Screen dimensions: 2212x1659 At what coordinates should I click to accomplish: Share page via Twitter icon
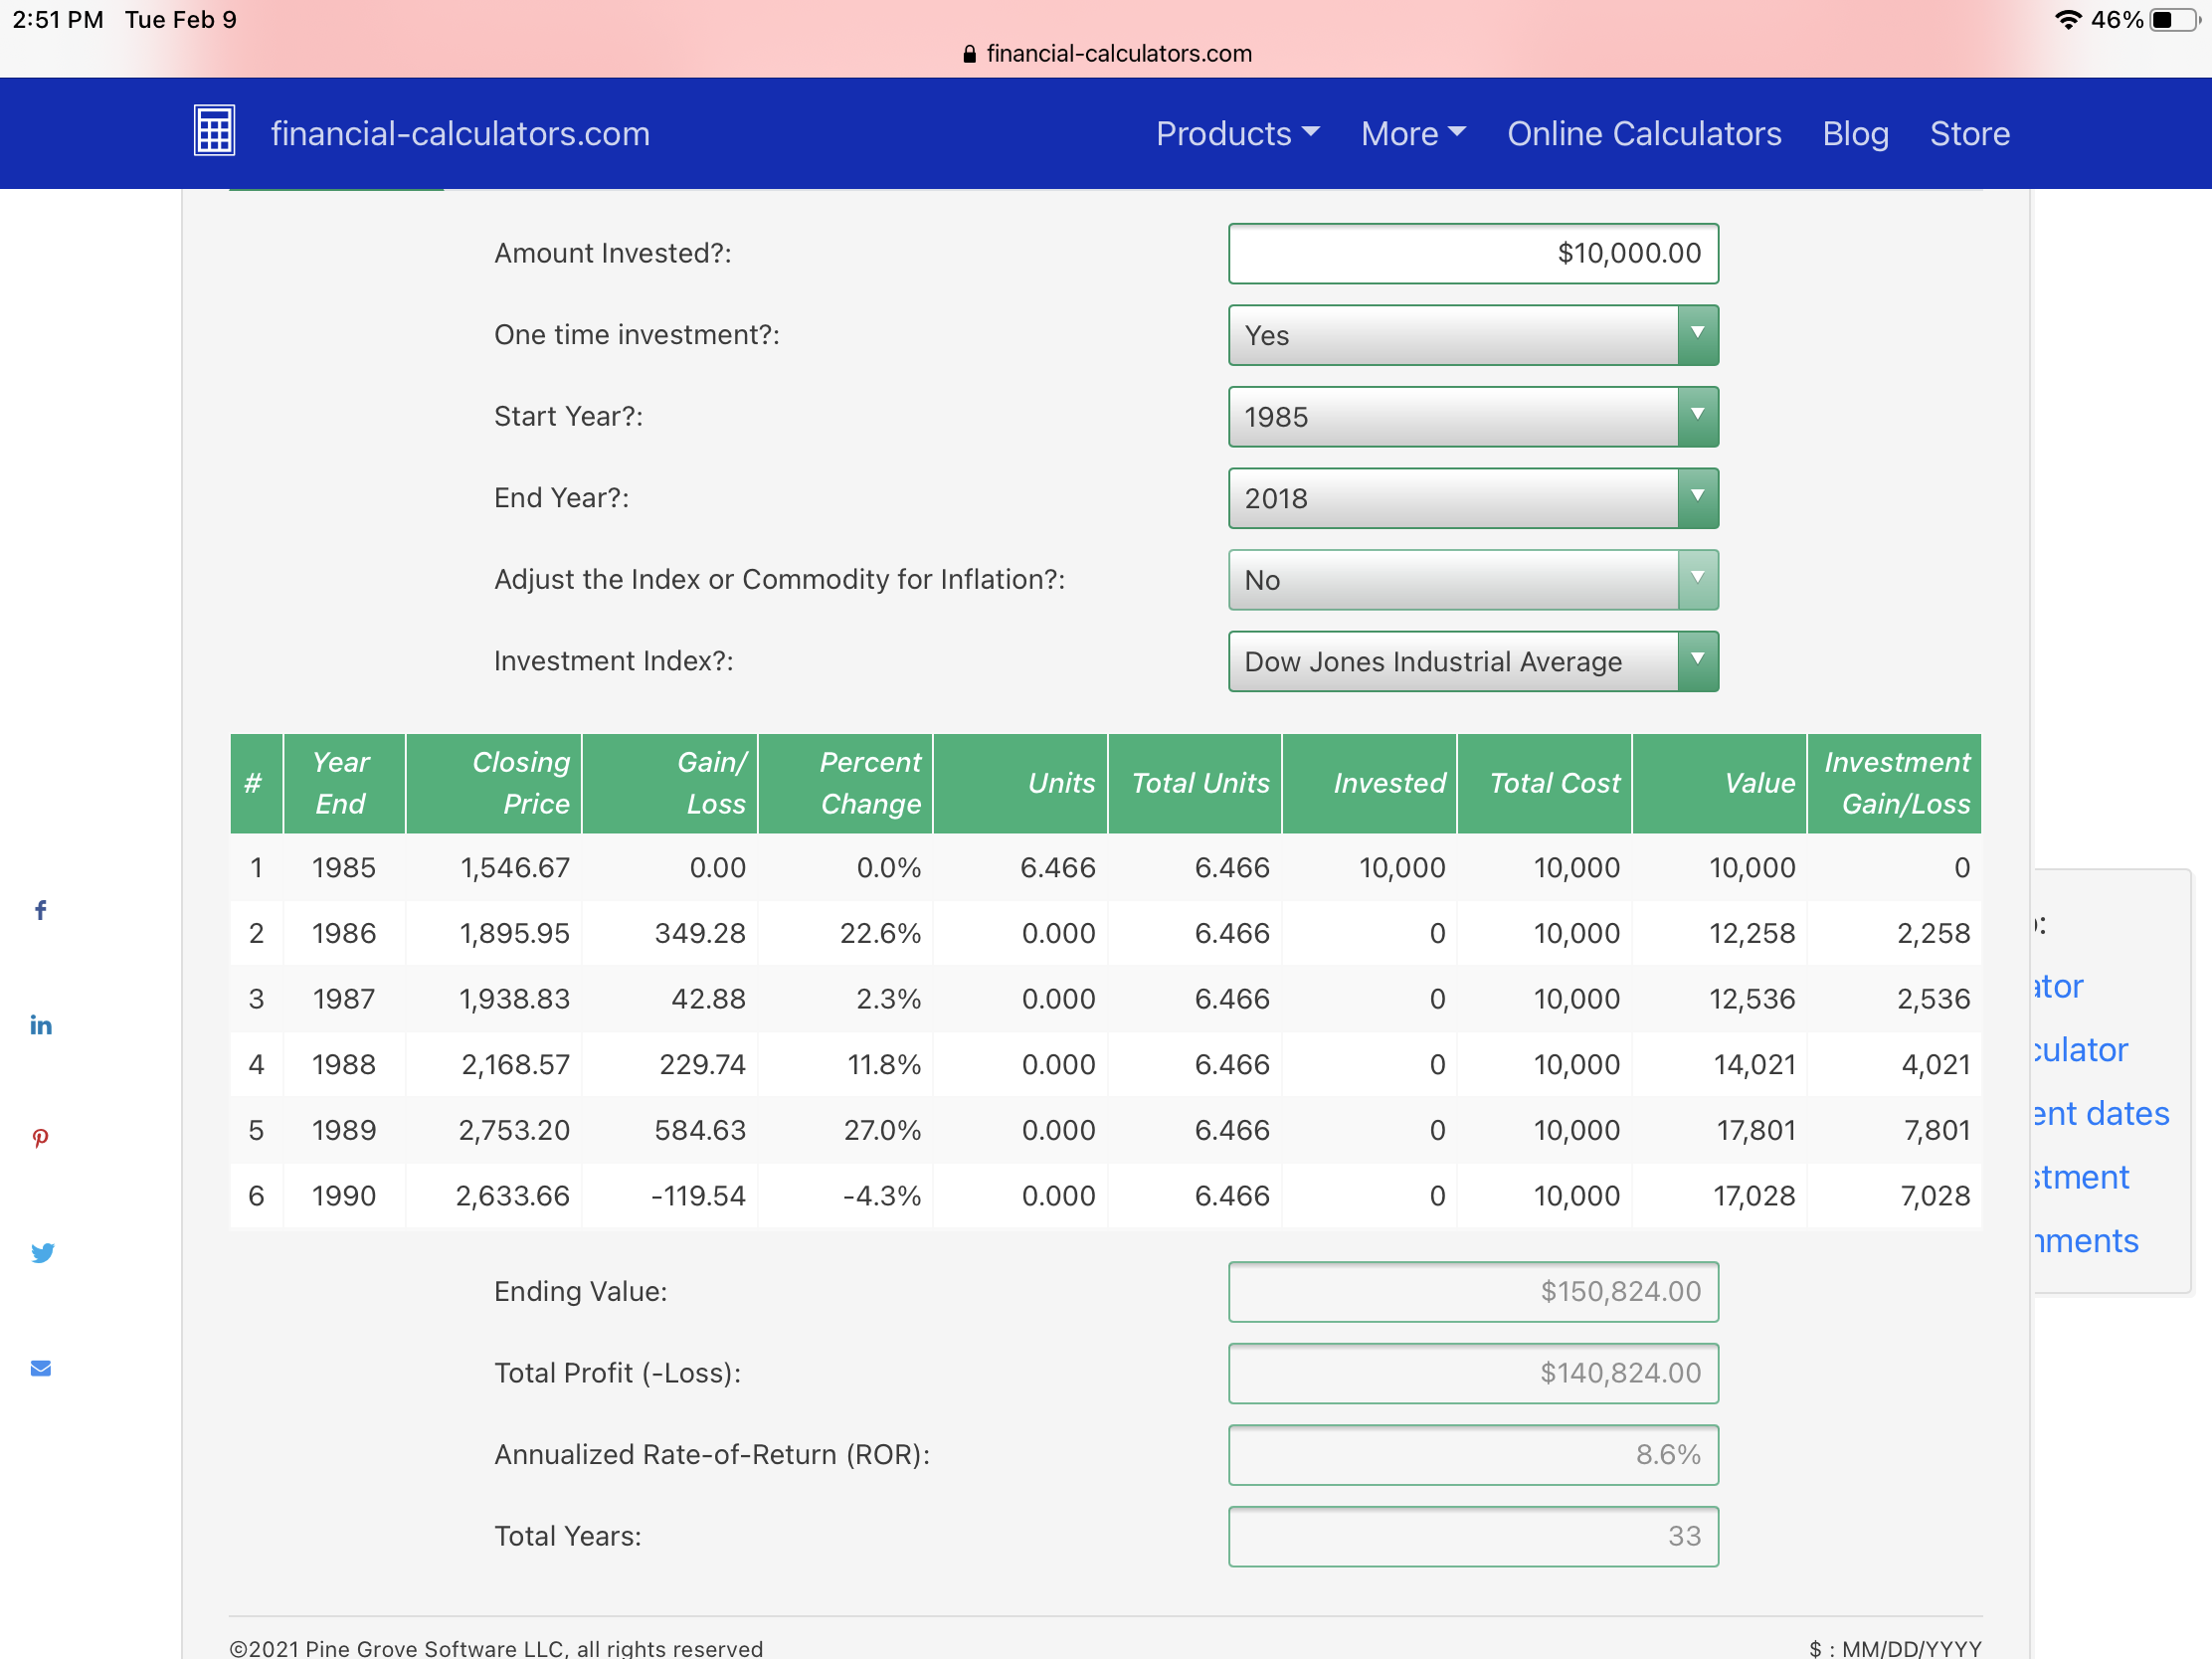[42, 1253]
